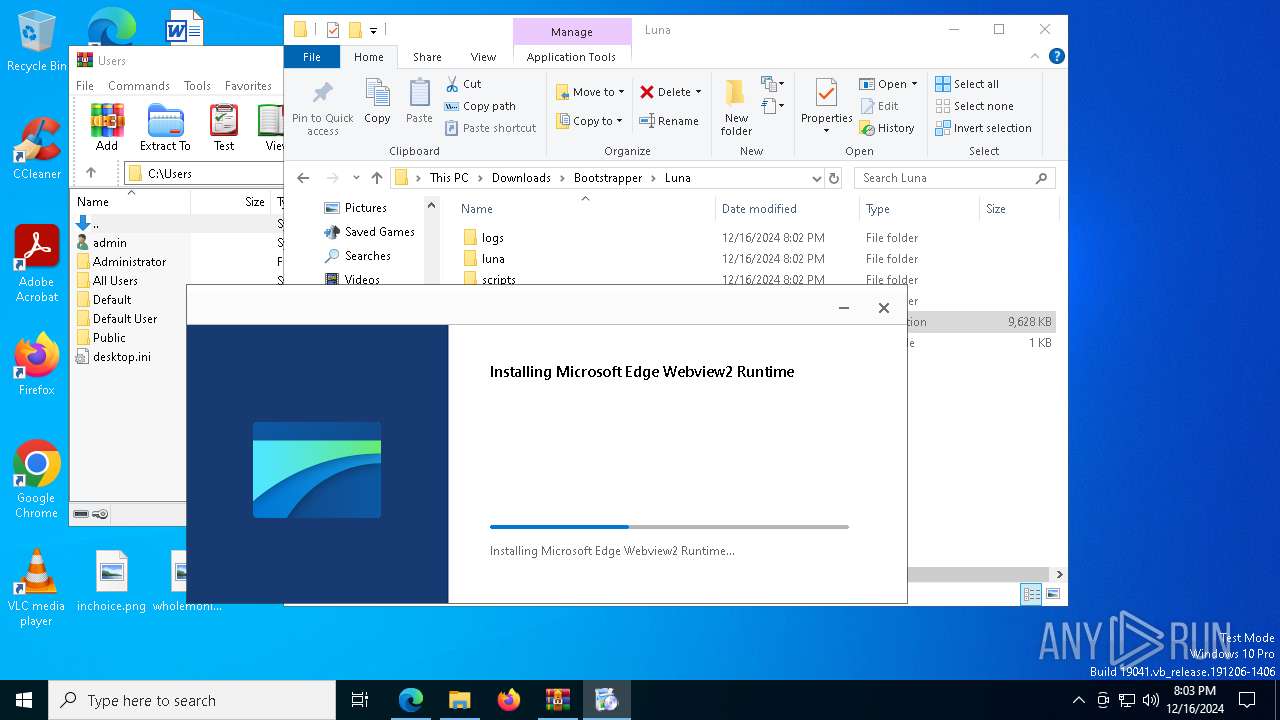Open Move to dropdown
Viewport: 1280px width, 720px height.
point(590,92)
